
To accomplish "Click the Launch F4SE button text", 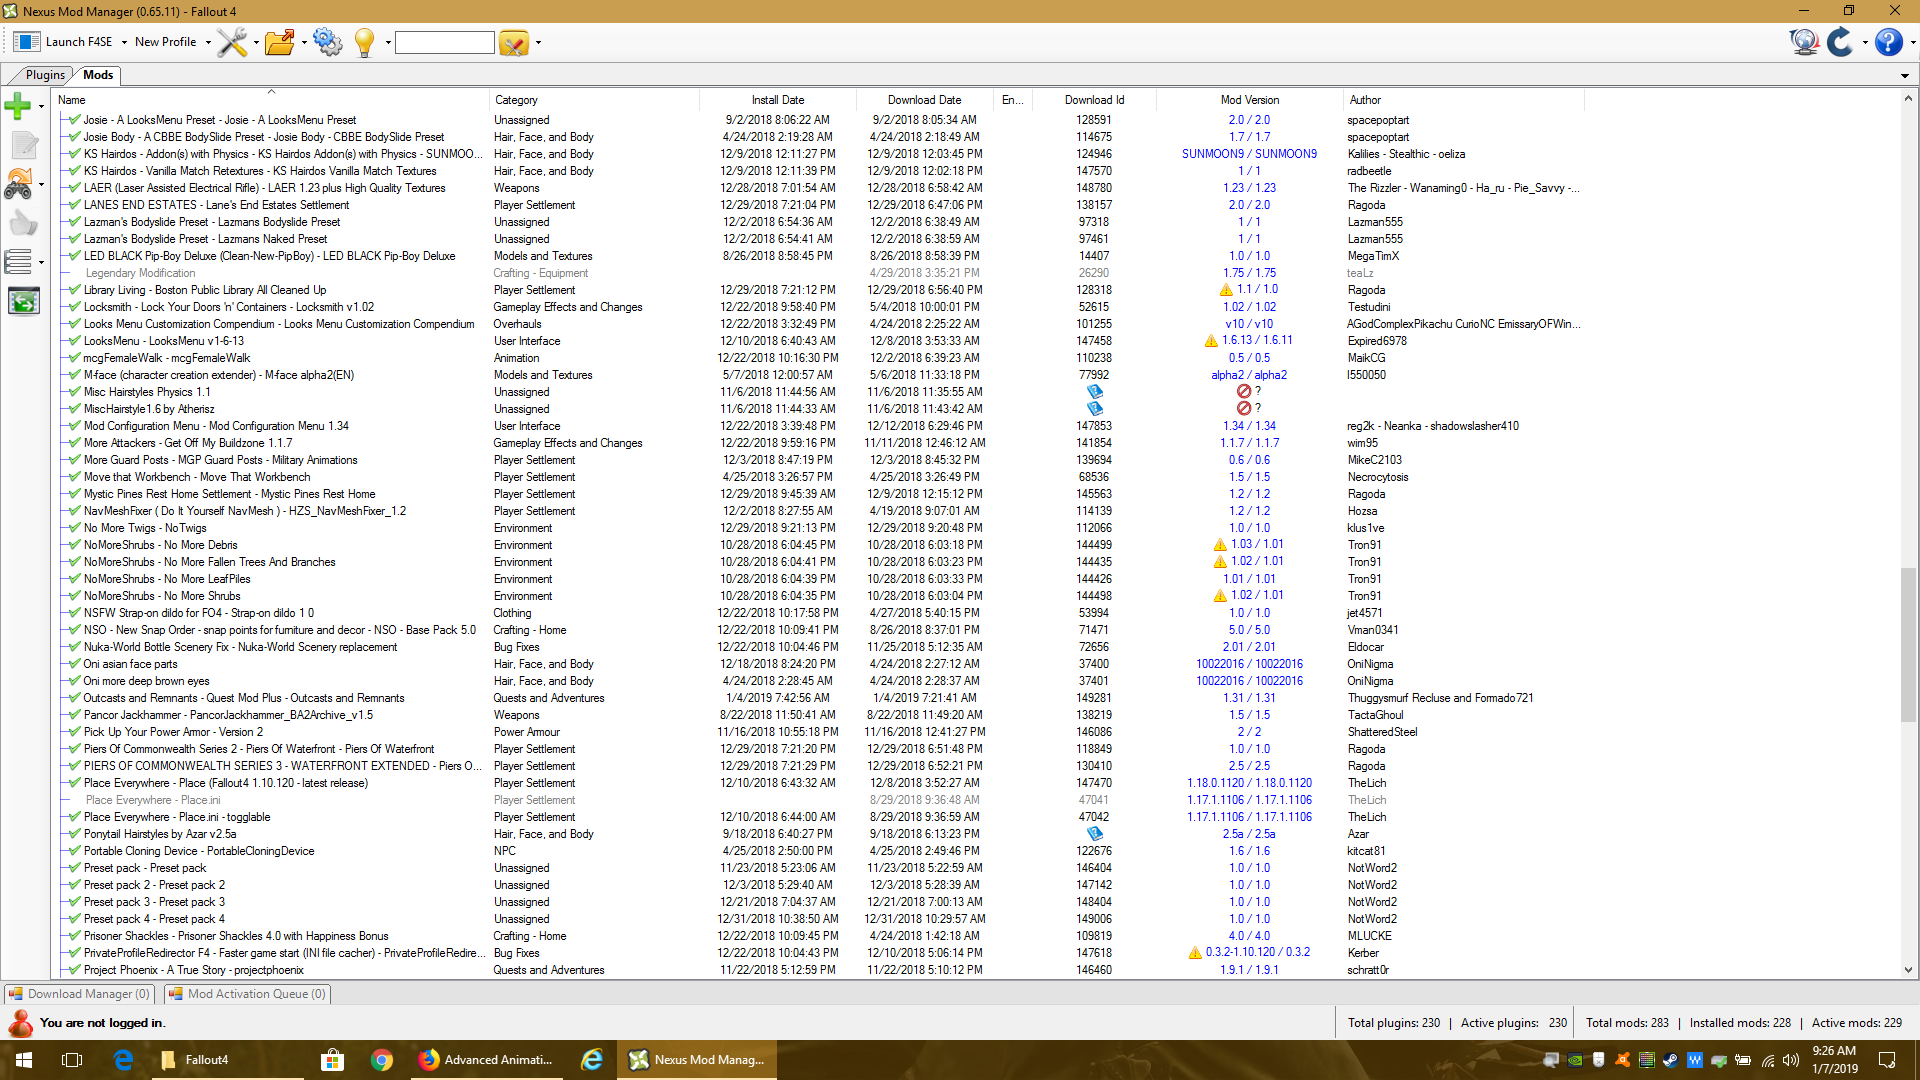I will [79, 42].
